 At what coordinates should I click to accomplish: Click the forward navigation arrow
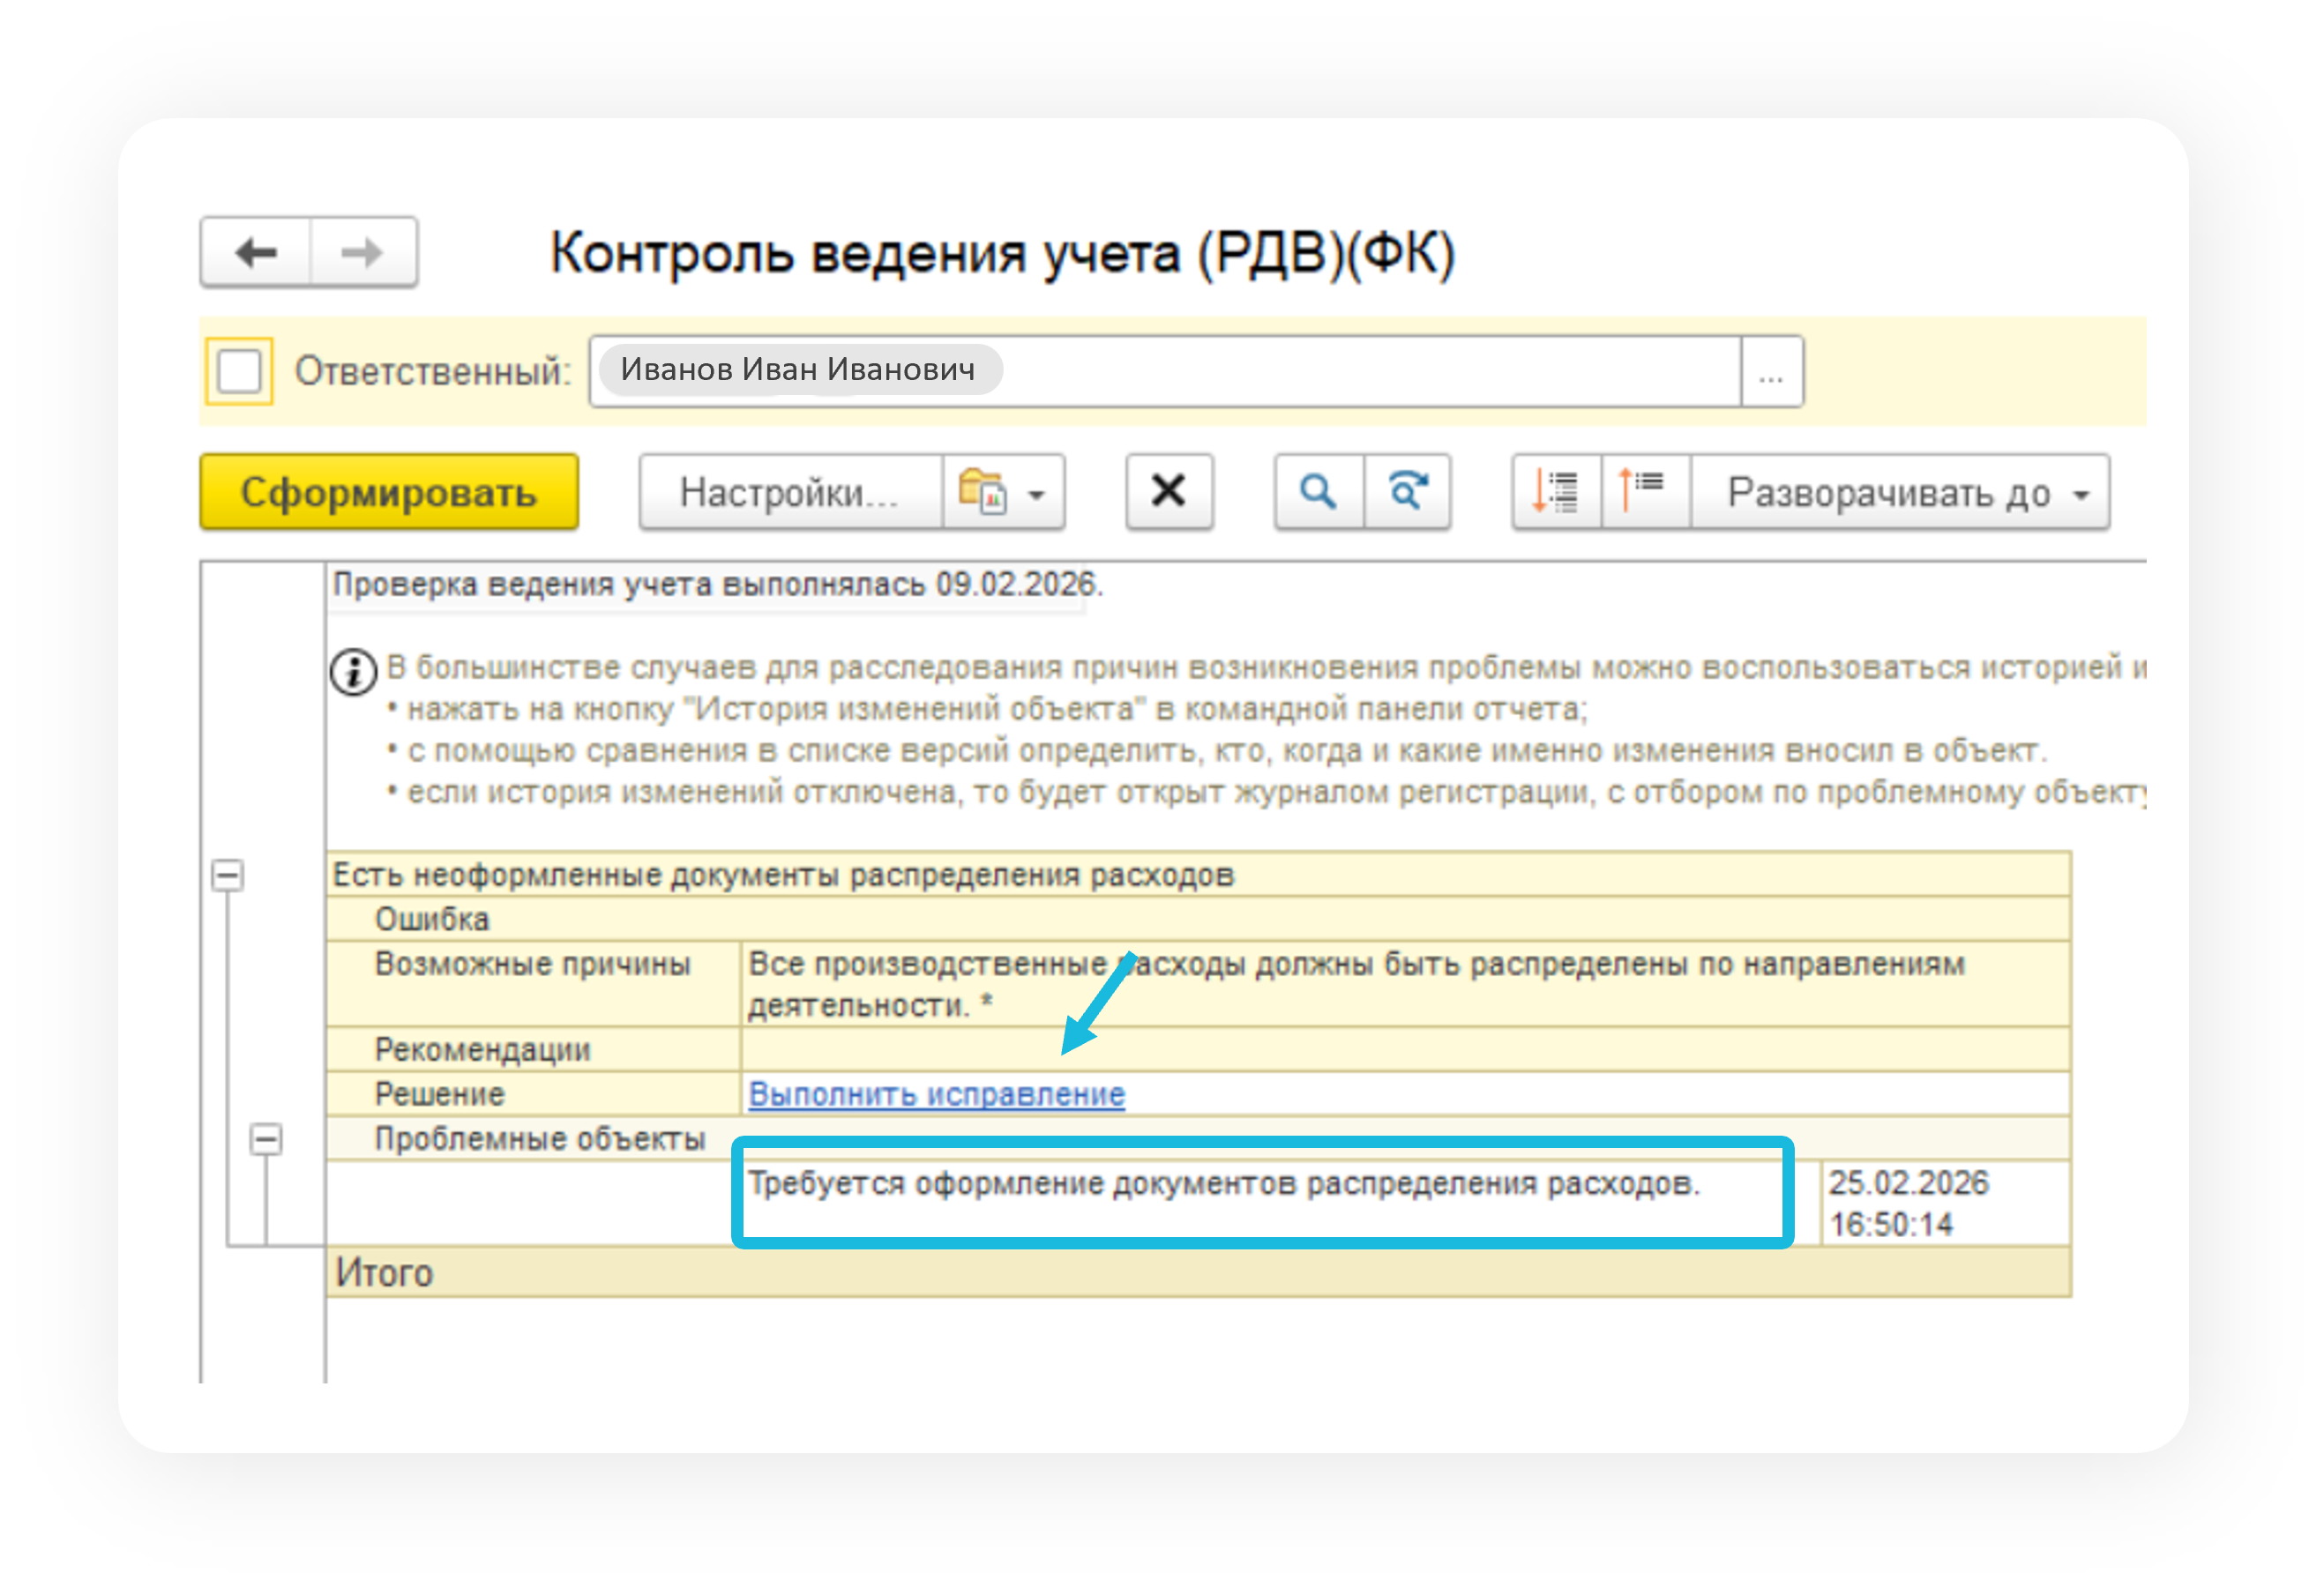pyautogui.click(x=362, y=252)
